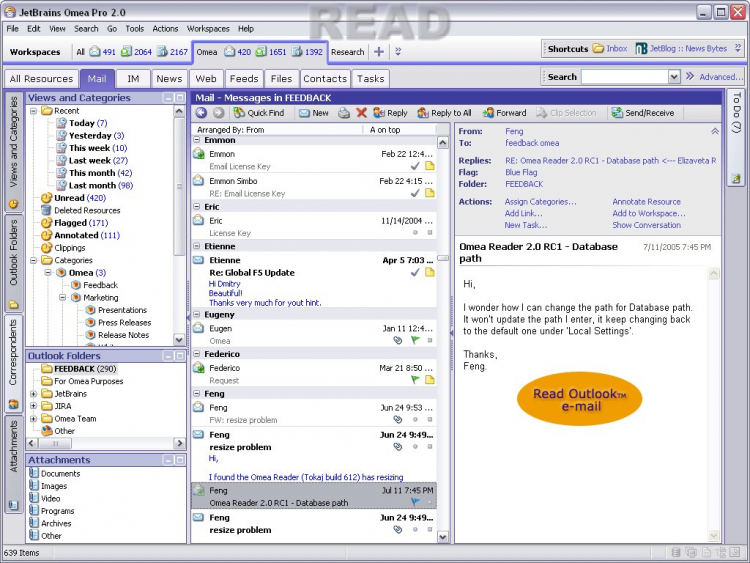
Task: Open the Workspaces menu
Action: (x=208, y=29)
